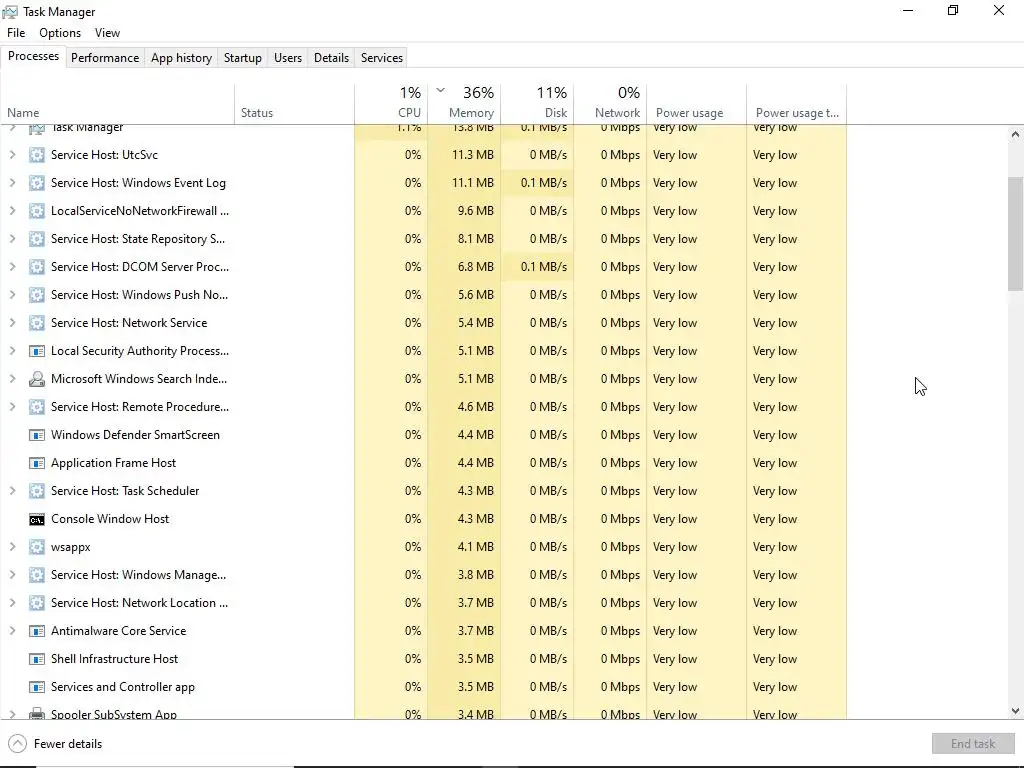The height and width of the screenshot is (768, 1024).
Task: Sort by the Status column header
Action: coord(295,104)
